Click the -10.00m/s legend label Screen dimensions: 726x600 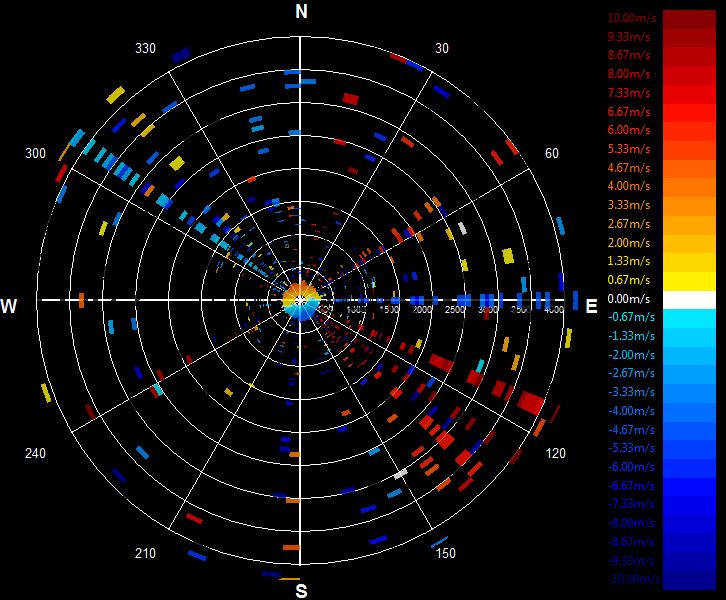(634, 579)
